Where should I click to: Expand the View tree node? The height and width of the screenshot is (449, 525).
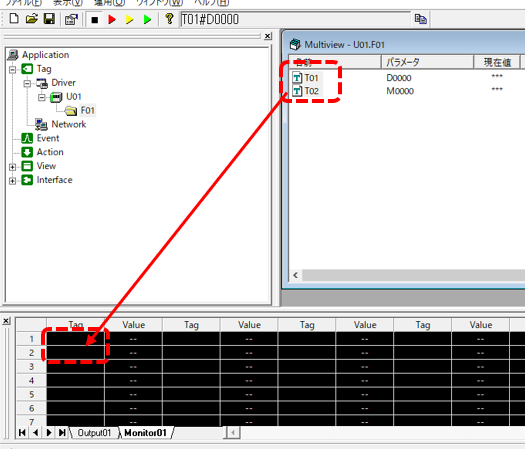pos(13,167)
